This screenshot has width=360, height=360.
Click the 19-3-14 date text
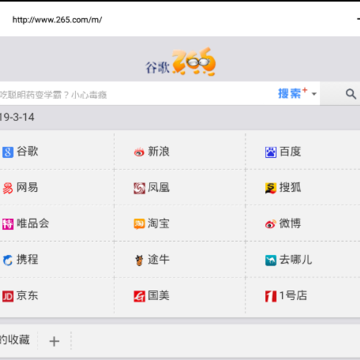click(17, 117)
